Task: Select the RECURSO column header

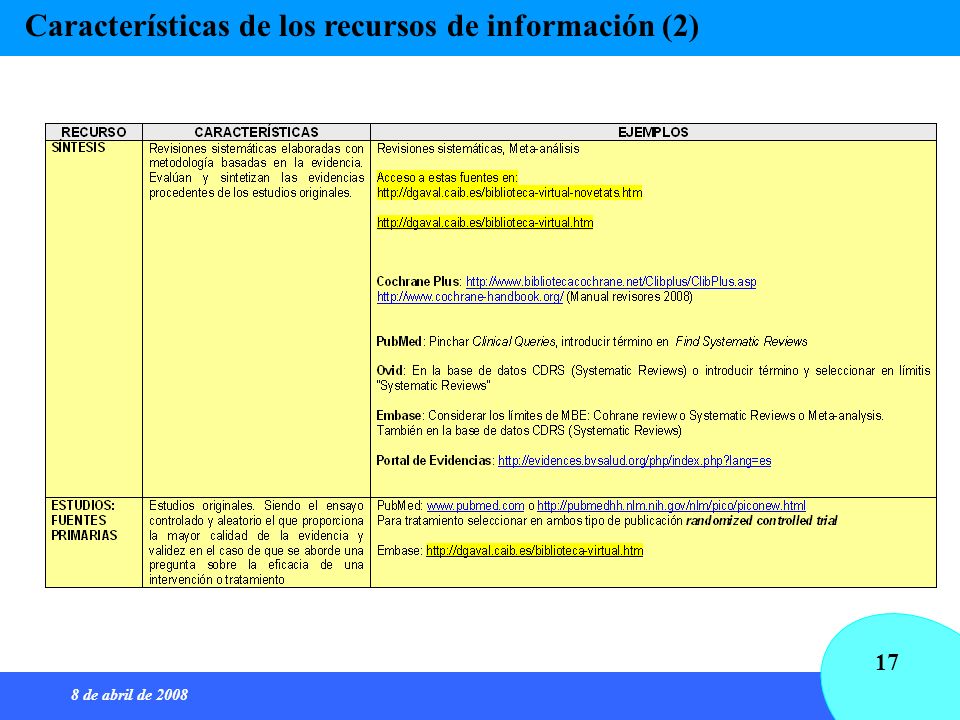Action: [94, 132]
